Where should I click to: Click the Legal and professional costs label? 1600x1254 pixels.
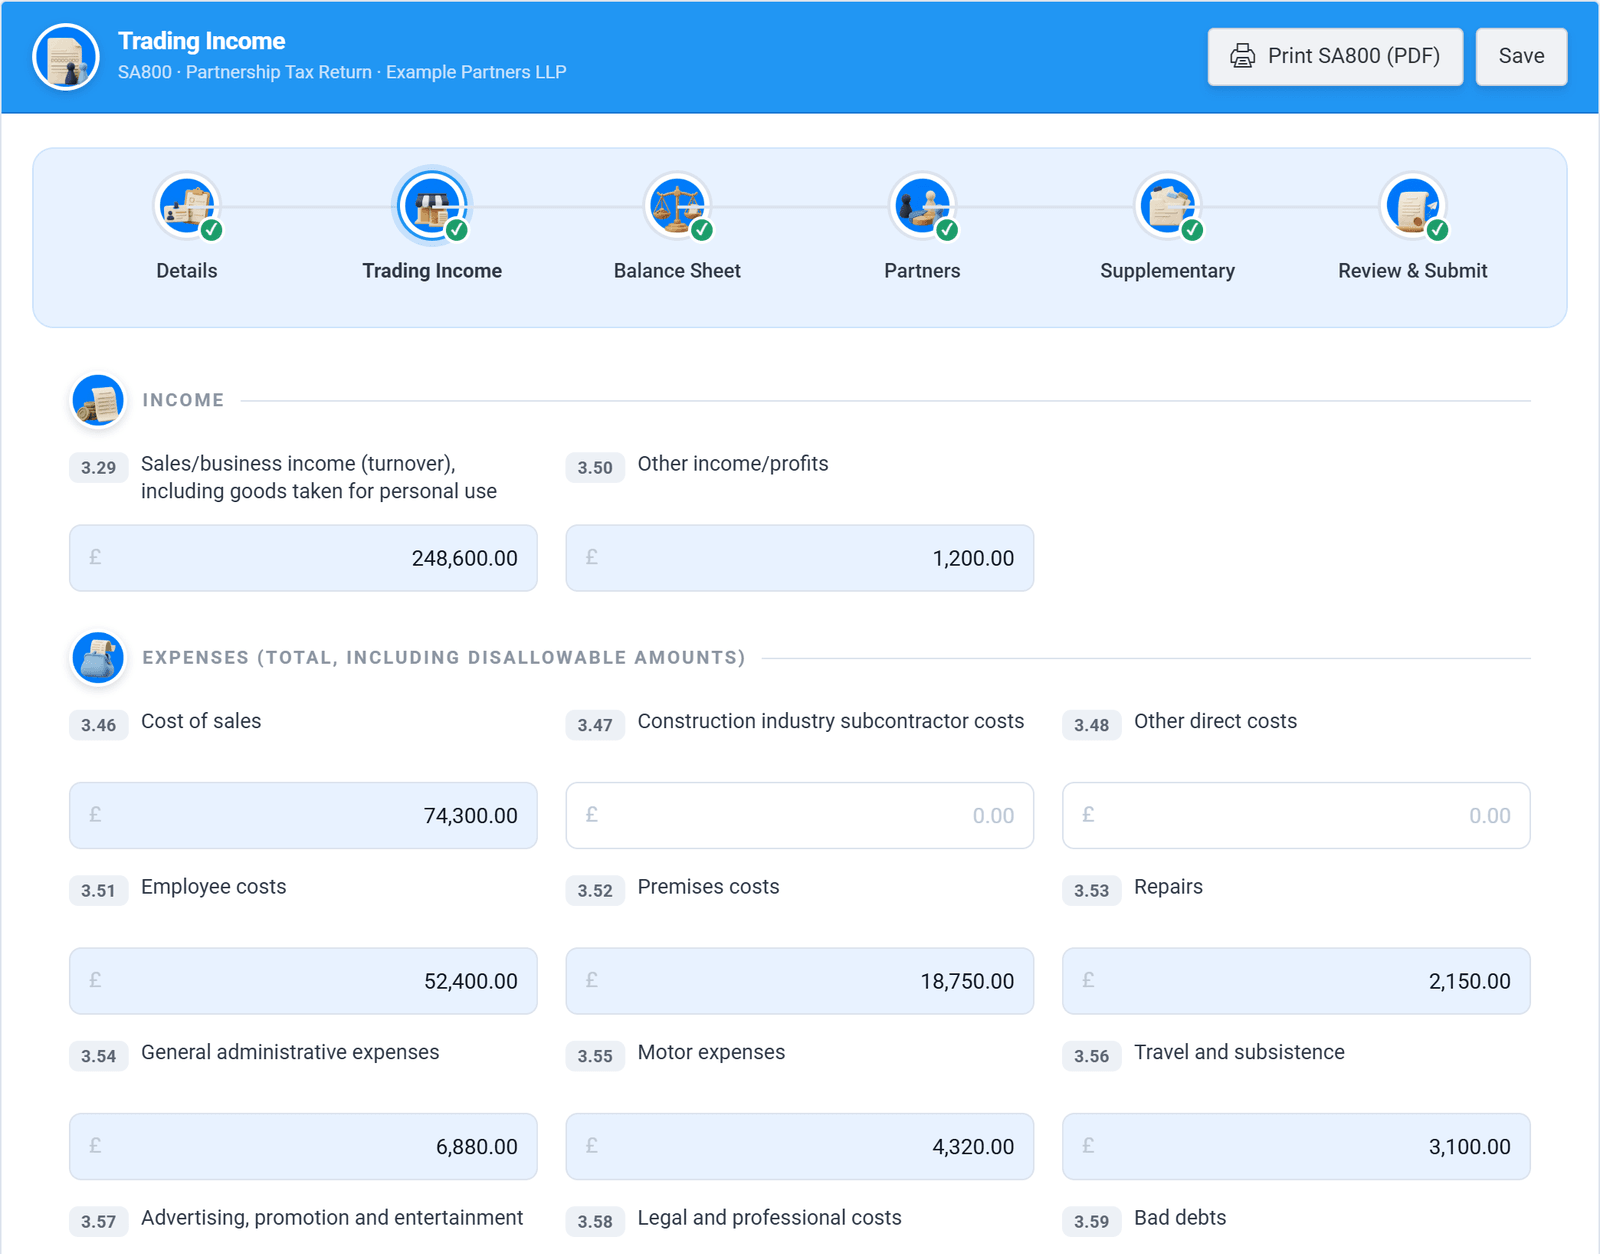coord(769,1218)
